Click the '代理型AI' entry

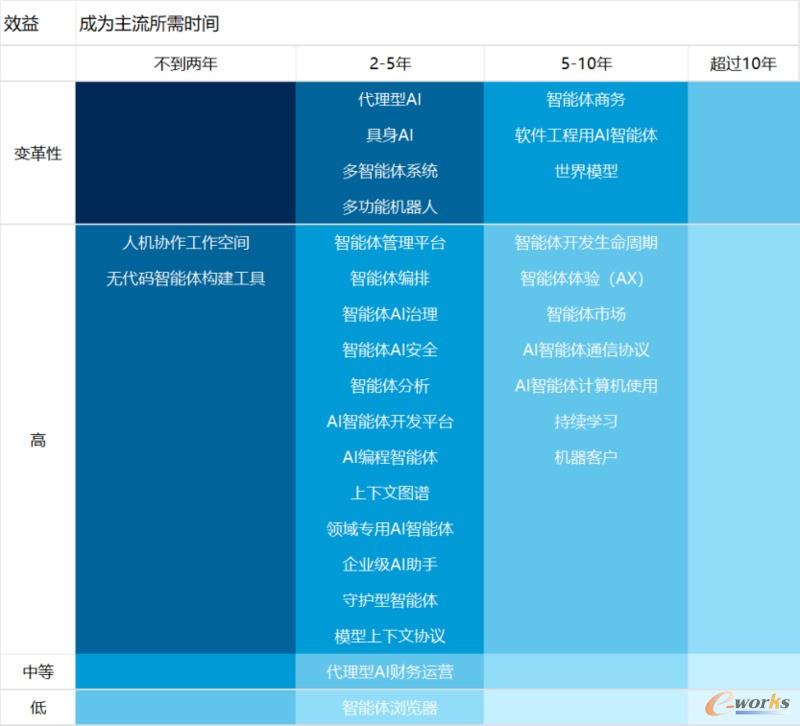click(390, 99)
